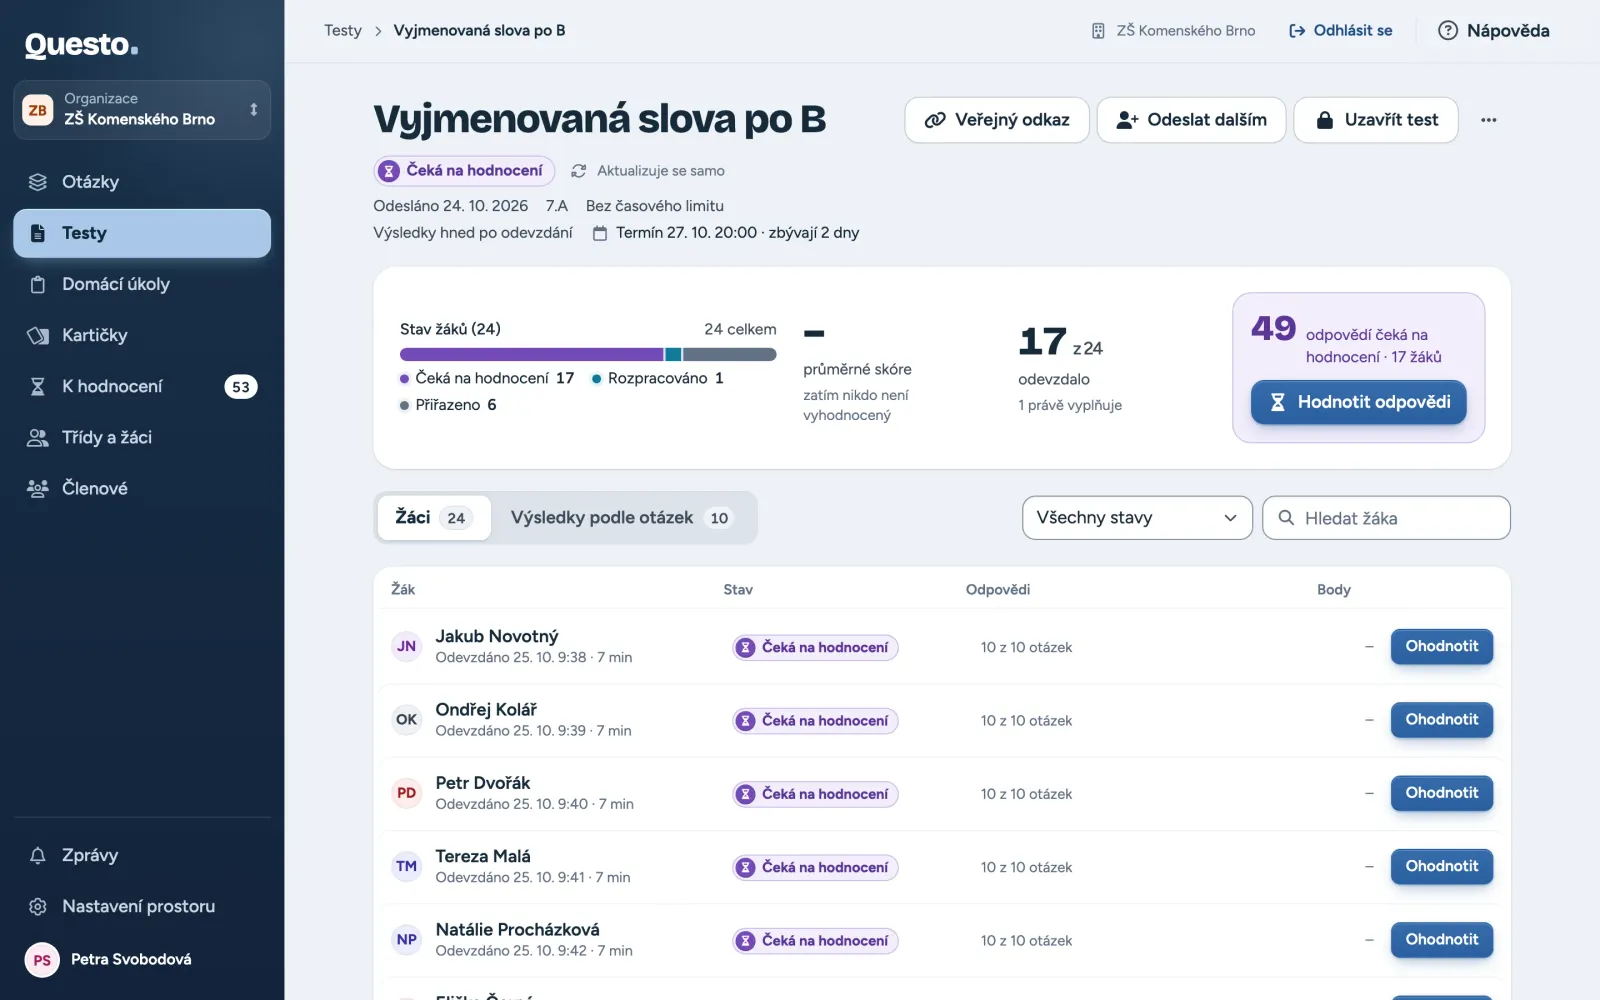1600x1000 pixels.
Task: Click the ZŠ Komenského Brno header label
Action: pyautogui.click(x=1173, y=30)
